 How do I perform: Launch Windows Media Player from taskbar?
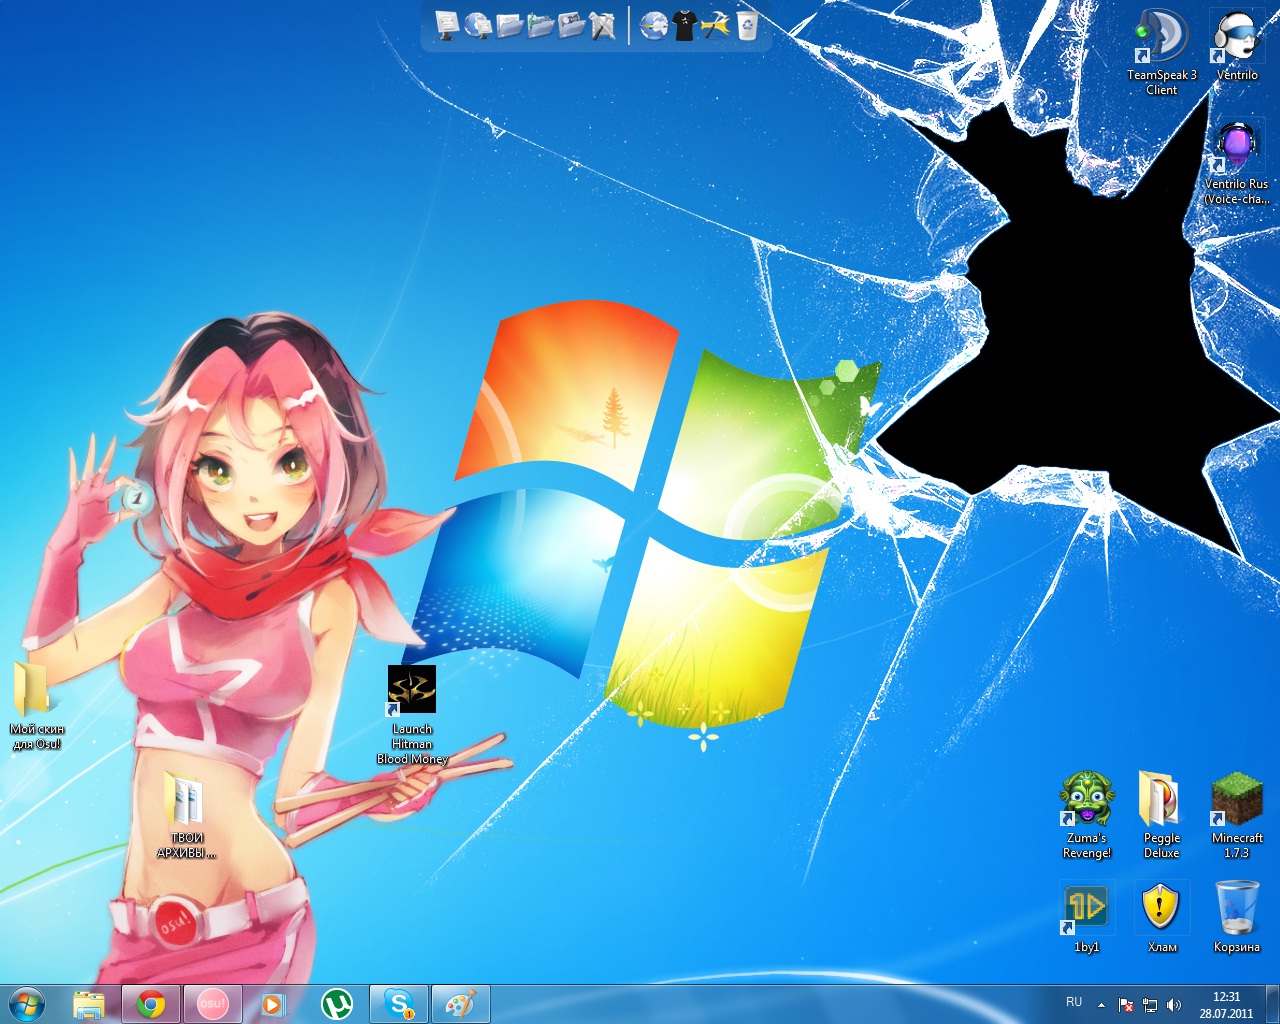(273, 1004)
